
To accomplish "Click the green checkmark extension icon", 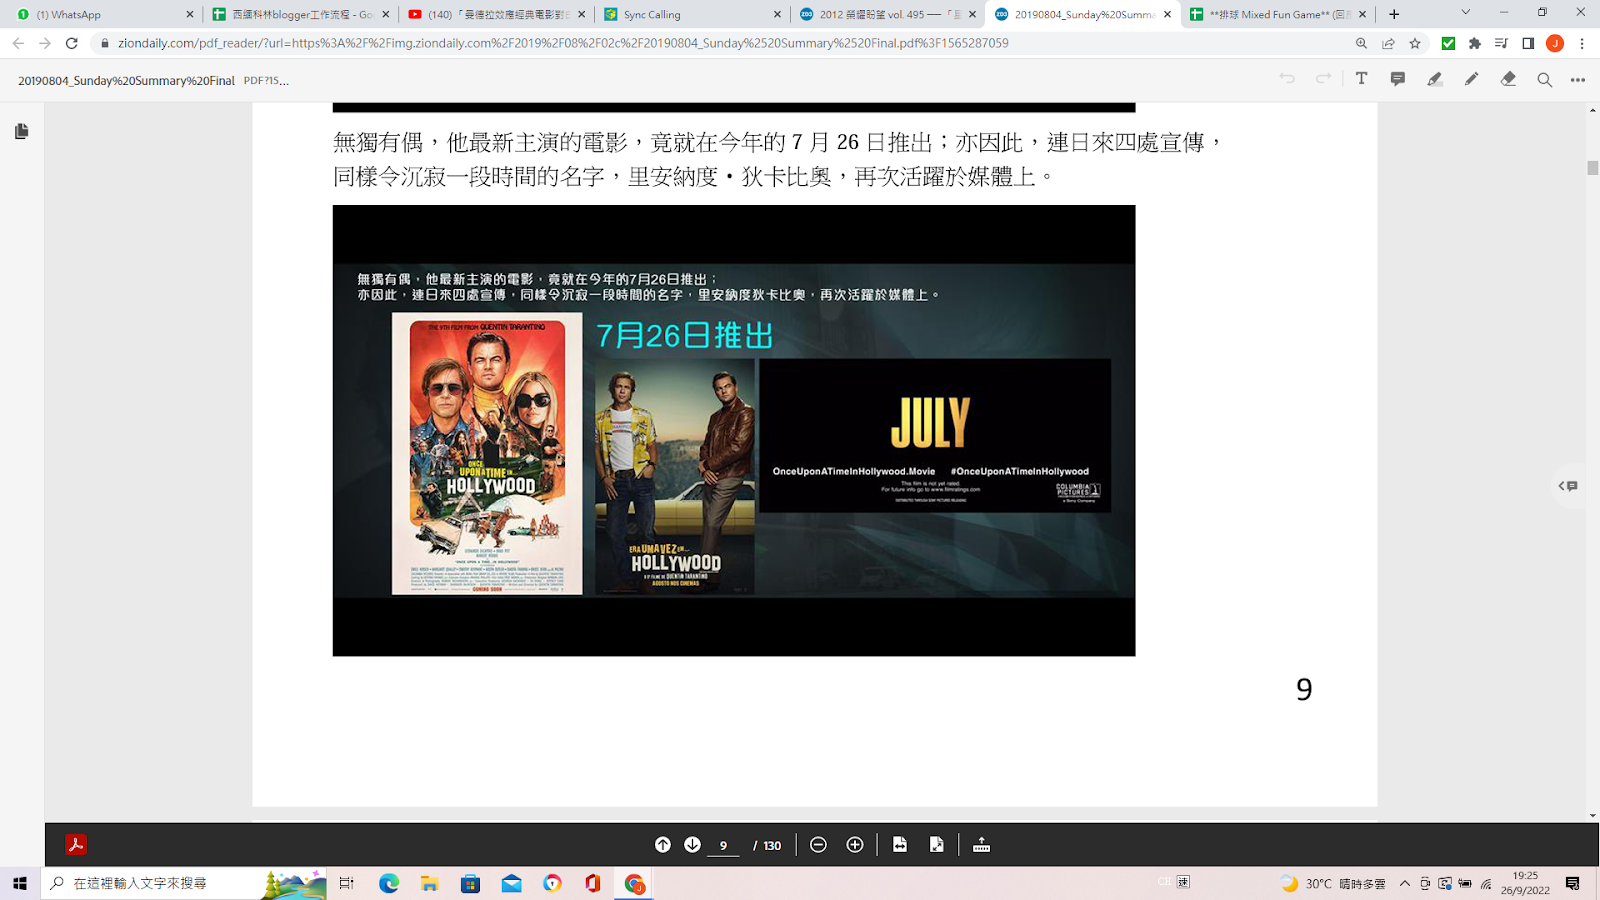I will (x=1448, y=43).
